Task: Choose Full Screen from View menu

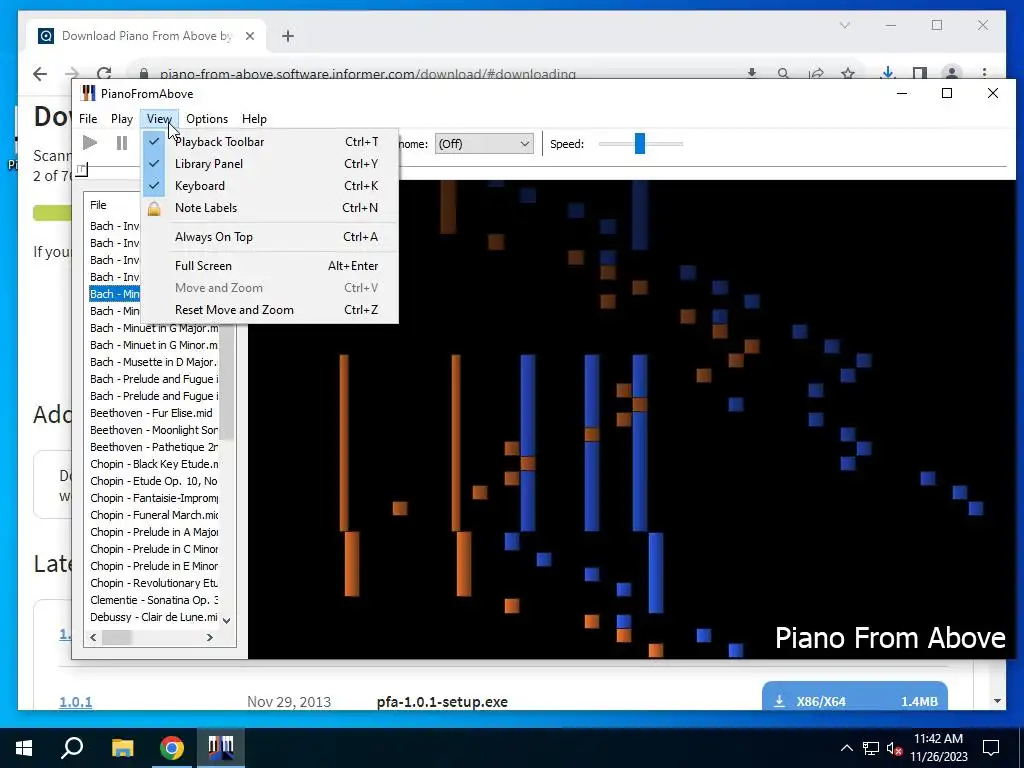Action: (x=269, y=266)
